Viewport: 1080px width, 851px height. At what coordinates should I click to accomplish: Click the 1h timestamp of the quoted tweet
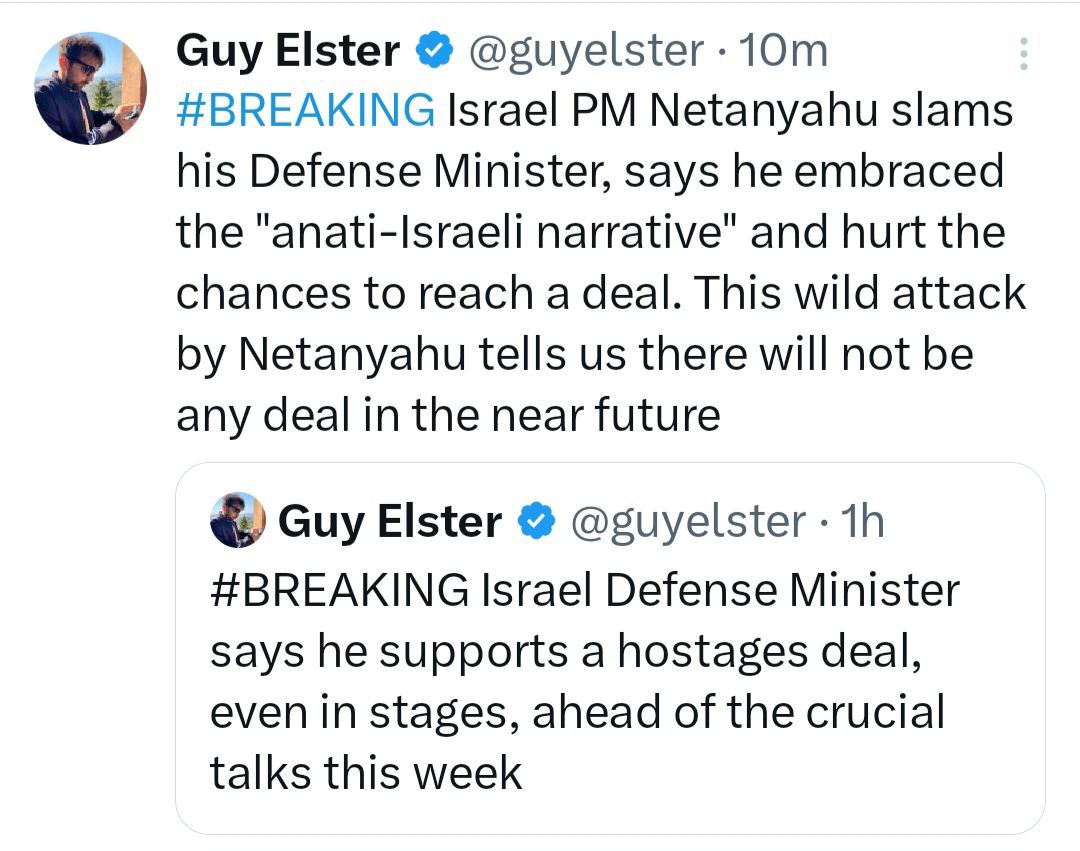(863, 521)
